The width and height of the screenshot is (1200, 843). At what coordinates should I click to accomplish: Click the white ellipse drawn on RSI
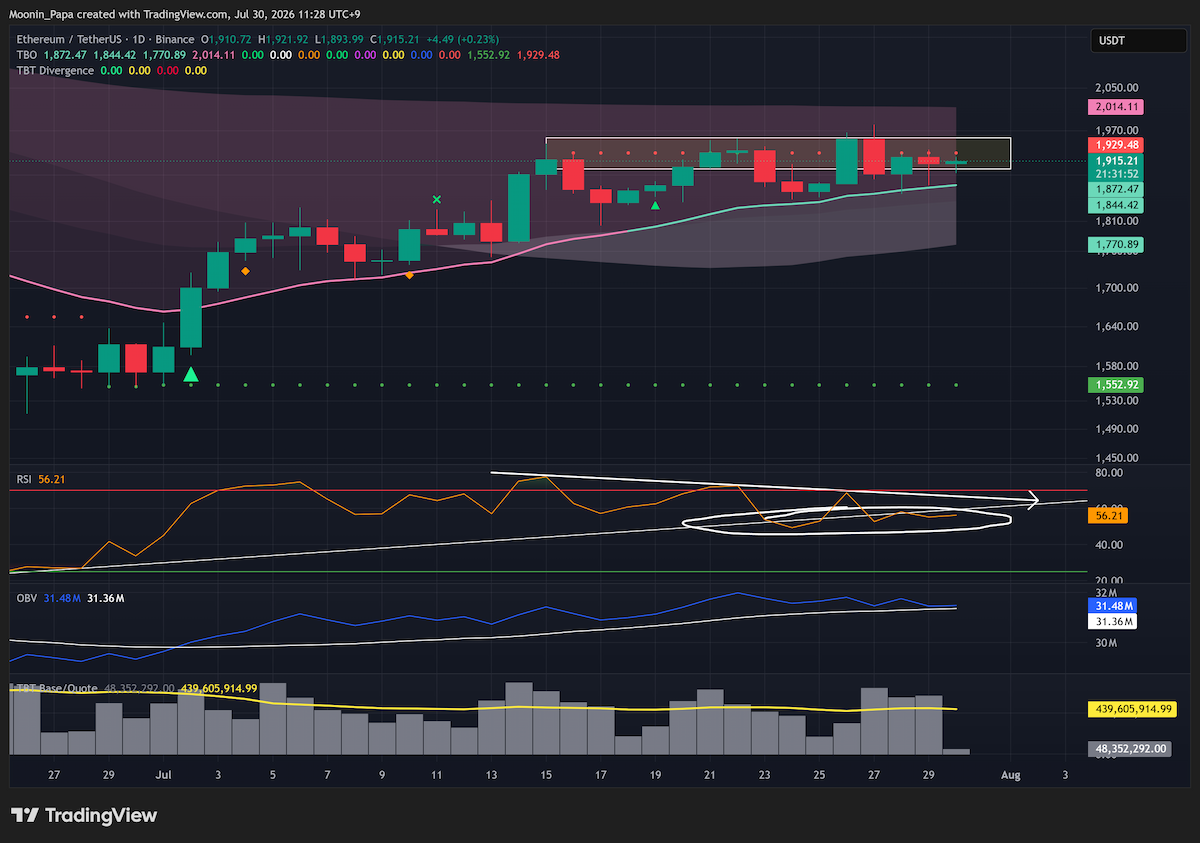pos(846,520)
